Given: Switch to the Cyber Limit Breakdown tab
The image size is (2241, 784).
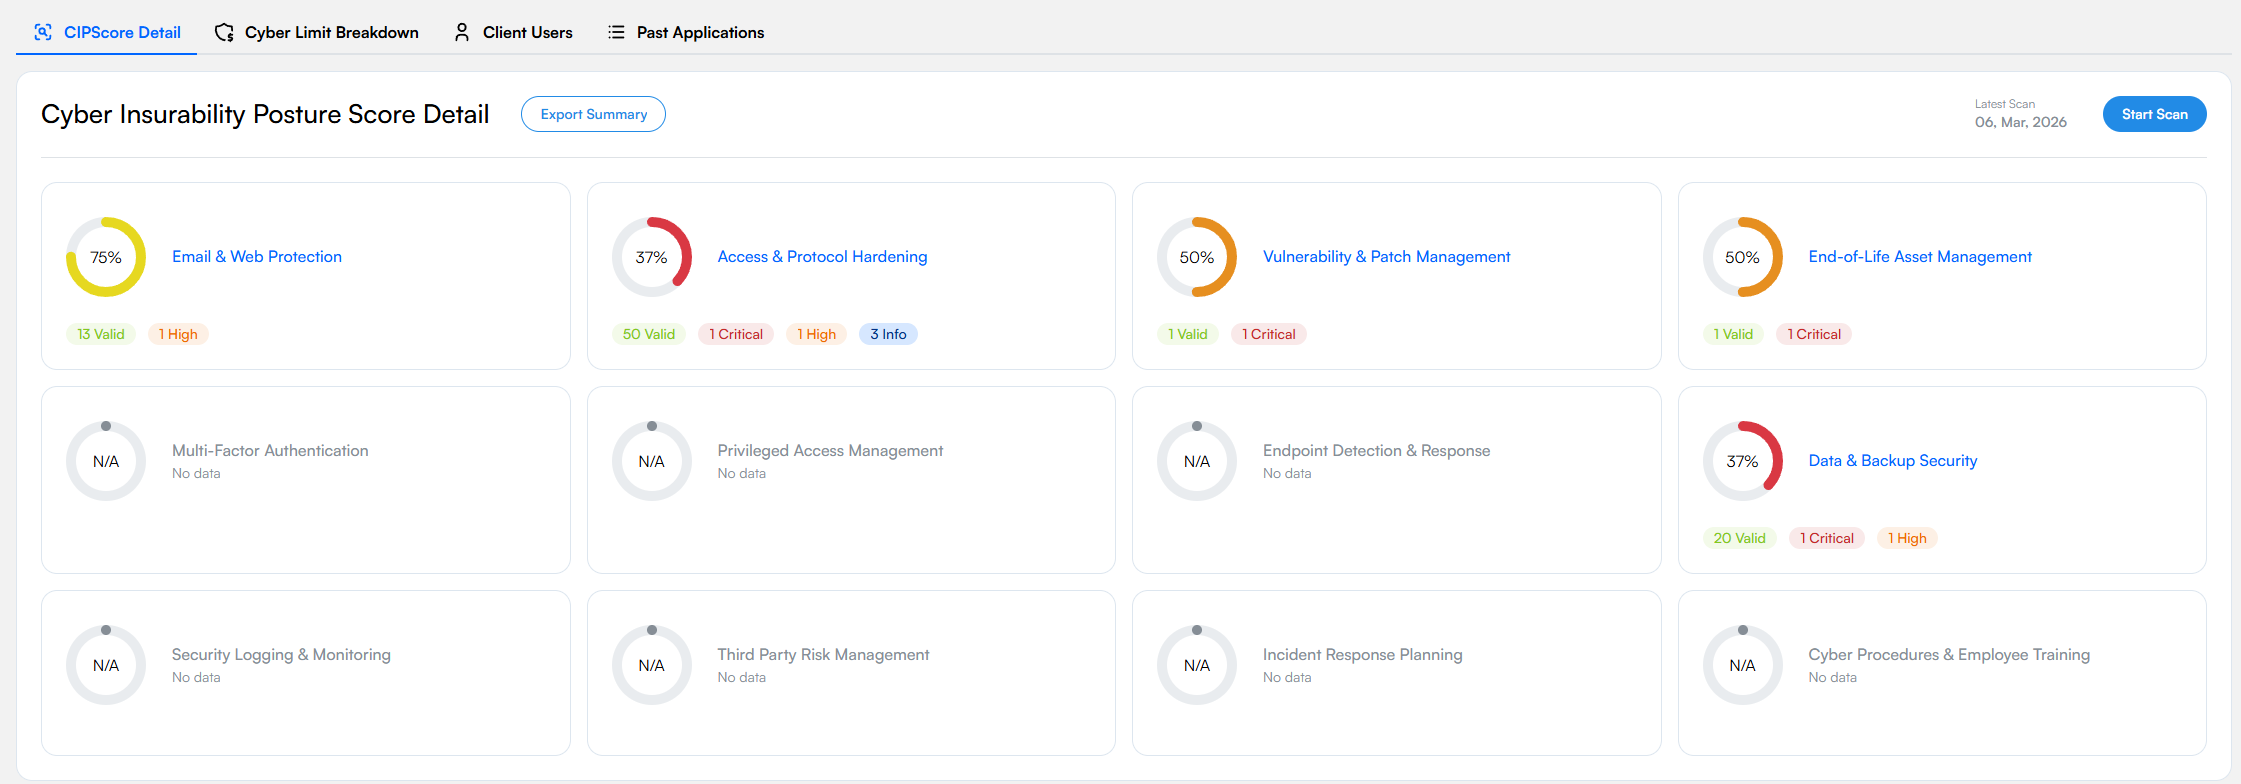Looking at the screenshot, I should tap(332, 32).
